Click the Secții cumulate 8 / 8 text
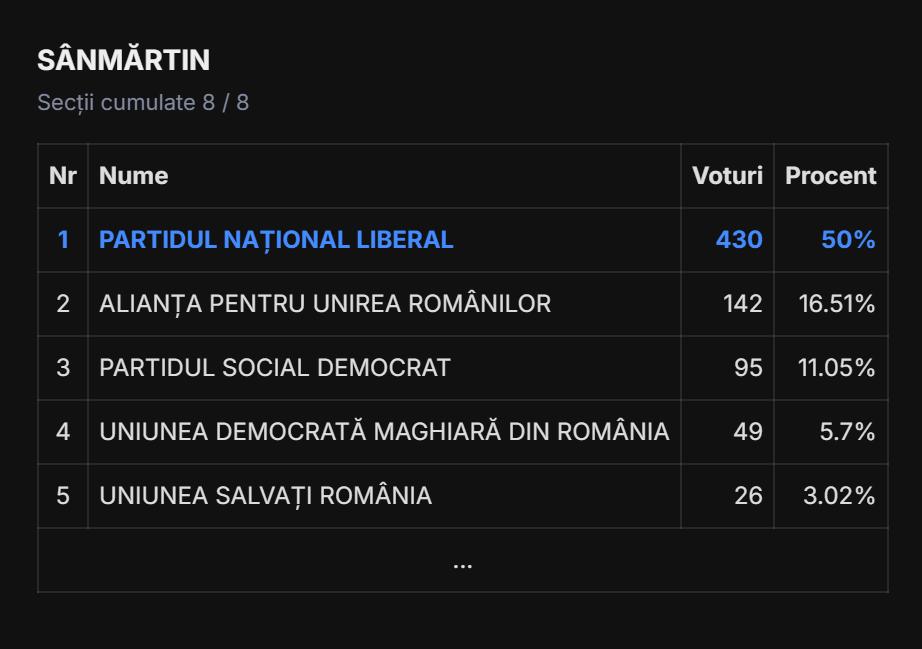The width and height of the screenshot is (922, 649). tap(143, 103)
